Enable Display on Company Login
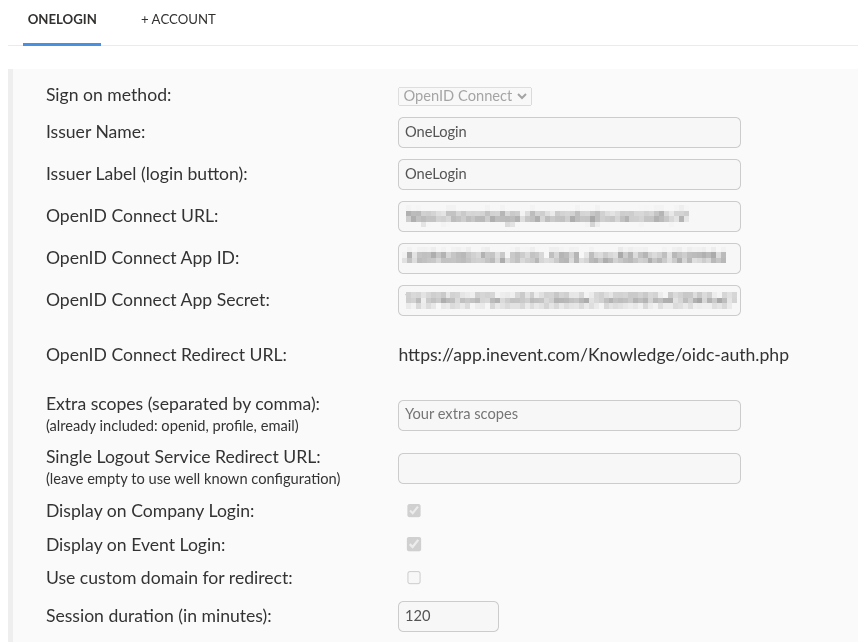The width and height of the screenshot is (858, 642). tap(413, 510)
